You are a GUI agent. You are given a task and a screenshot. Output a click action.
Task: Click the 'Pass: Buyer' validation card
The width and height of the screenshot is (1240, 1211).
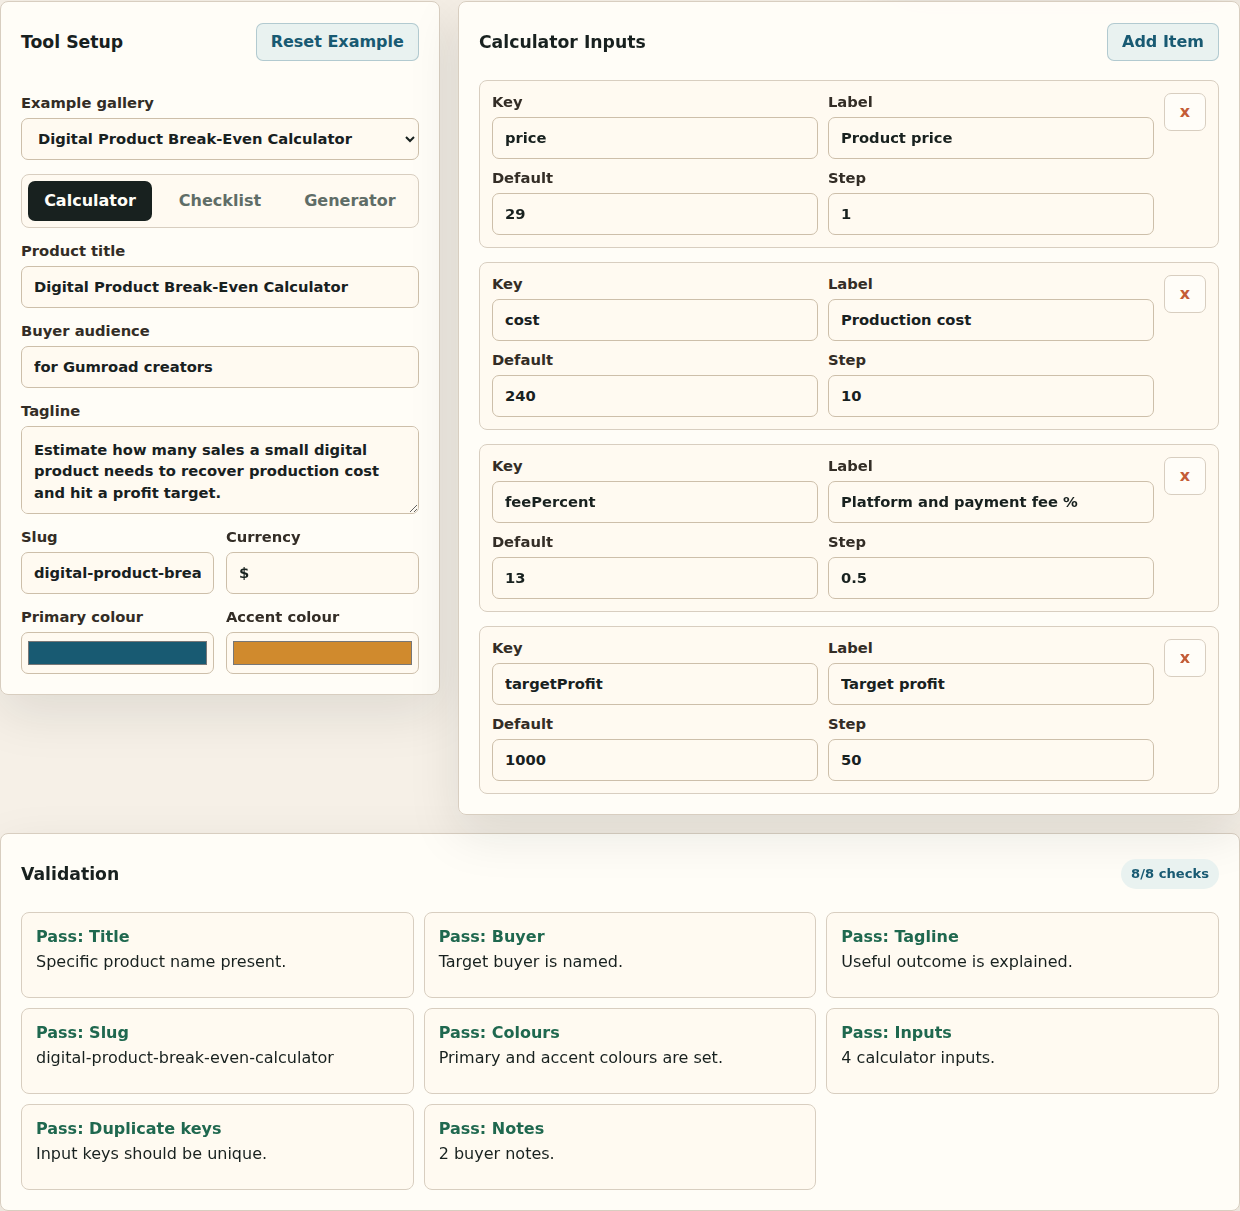(x=620, y=955)
